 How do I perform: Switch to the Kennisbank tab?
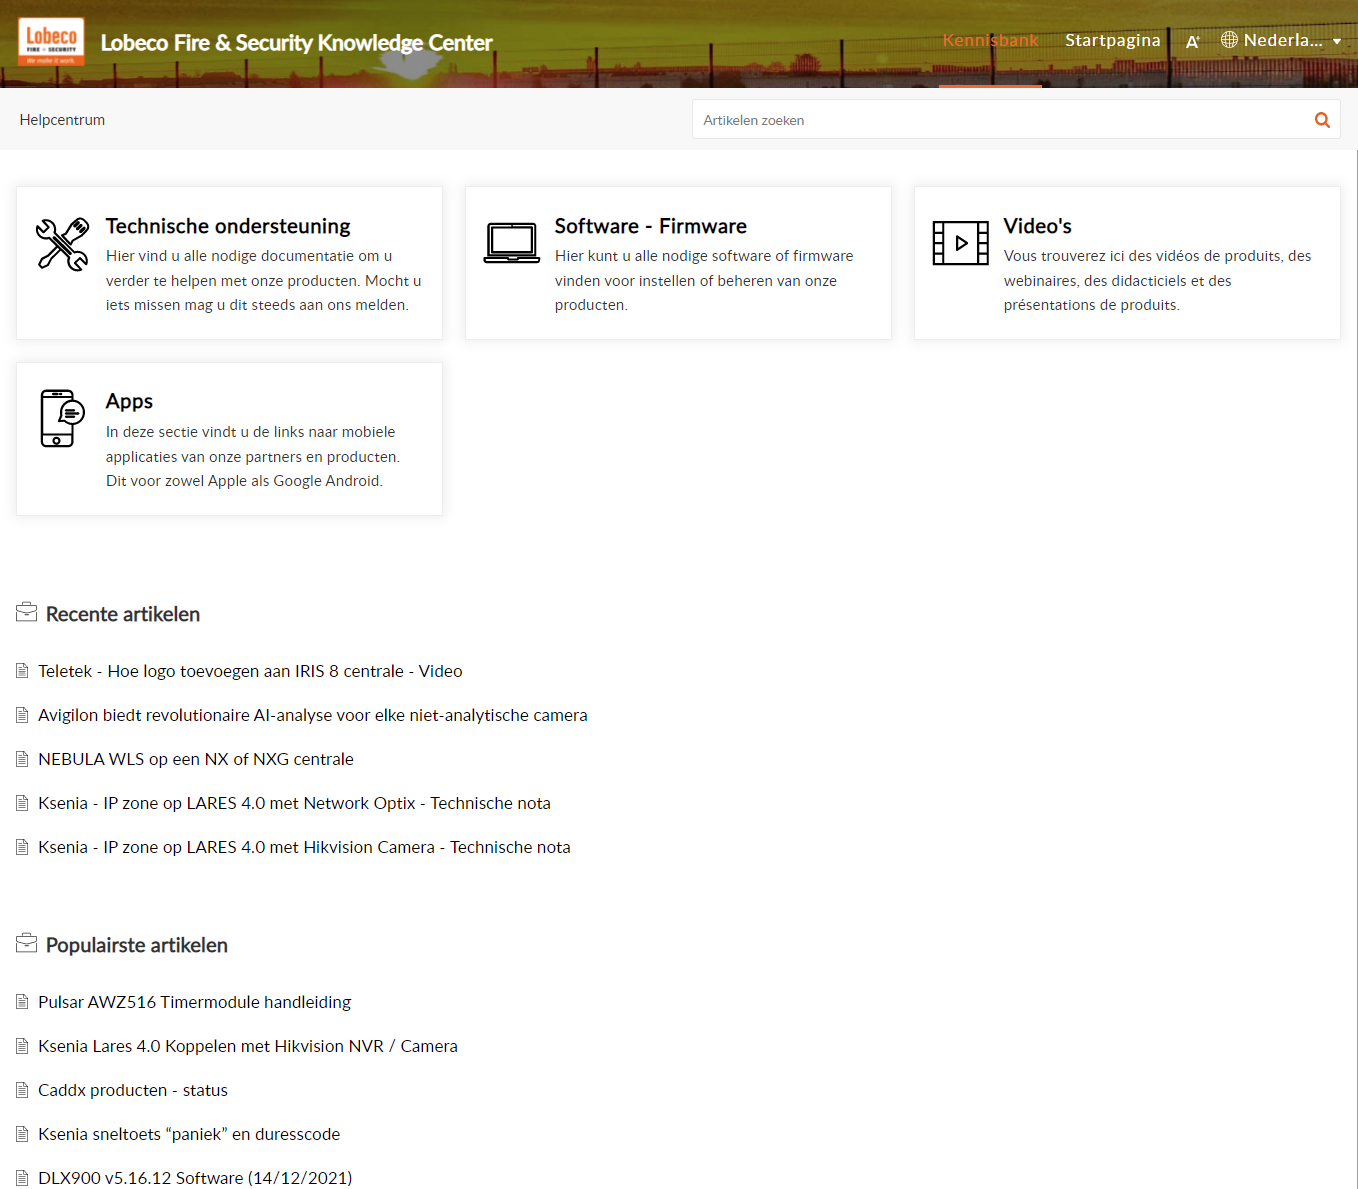coord(990,40)
